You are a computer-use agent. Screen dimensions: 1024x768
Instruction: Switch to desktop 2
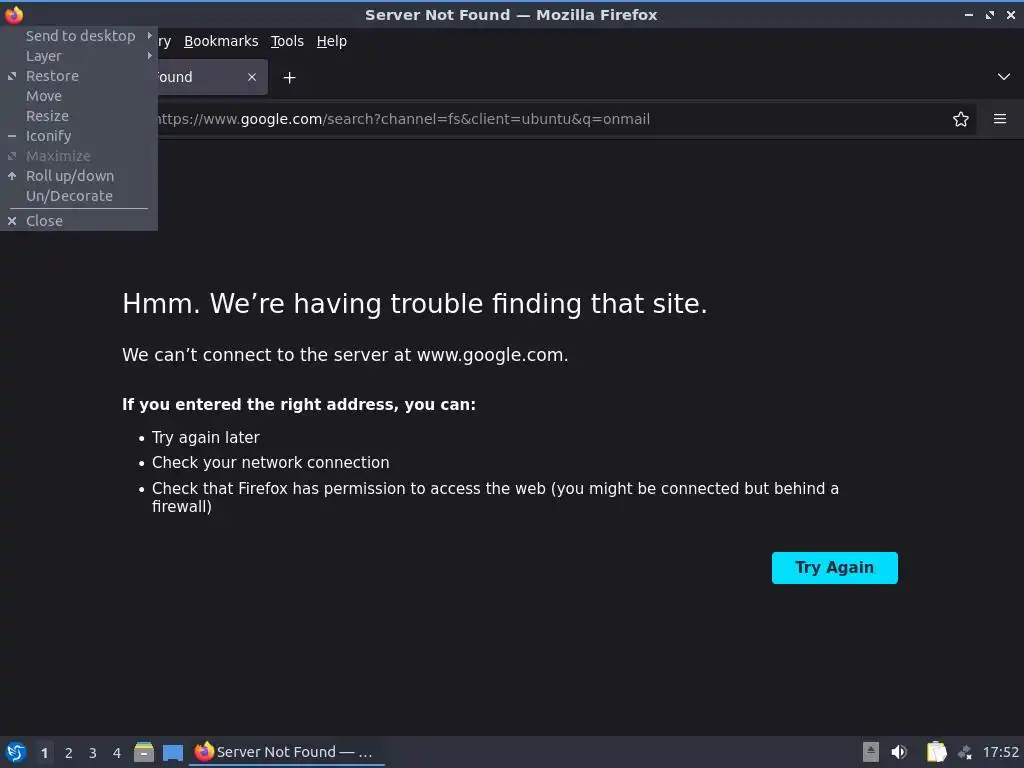click(69, 753)
